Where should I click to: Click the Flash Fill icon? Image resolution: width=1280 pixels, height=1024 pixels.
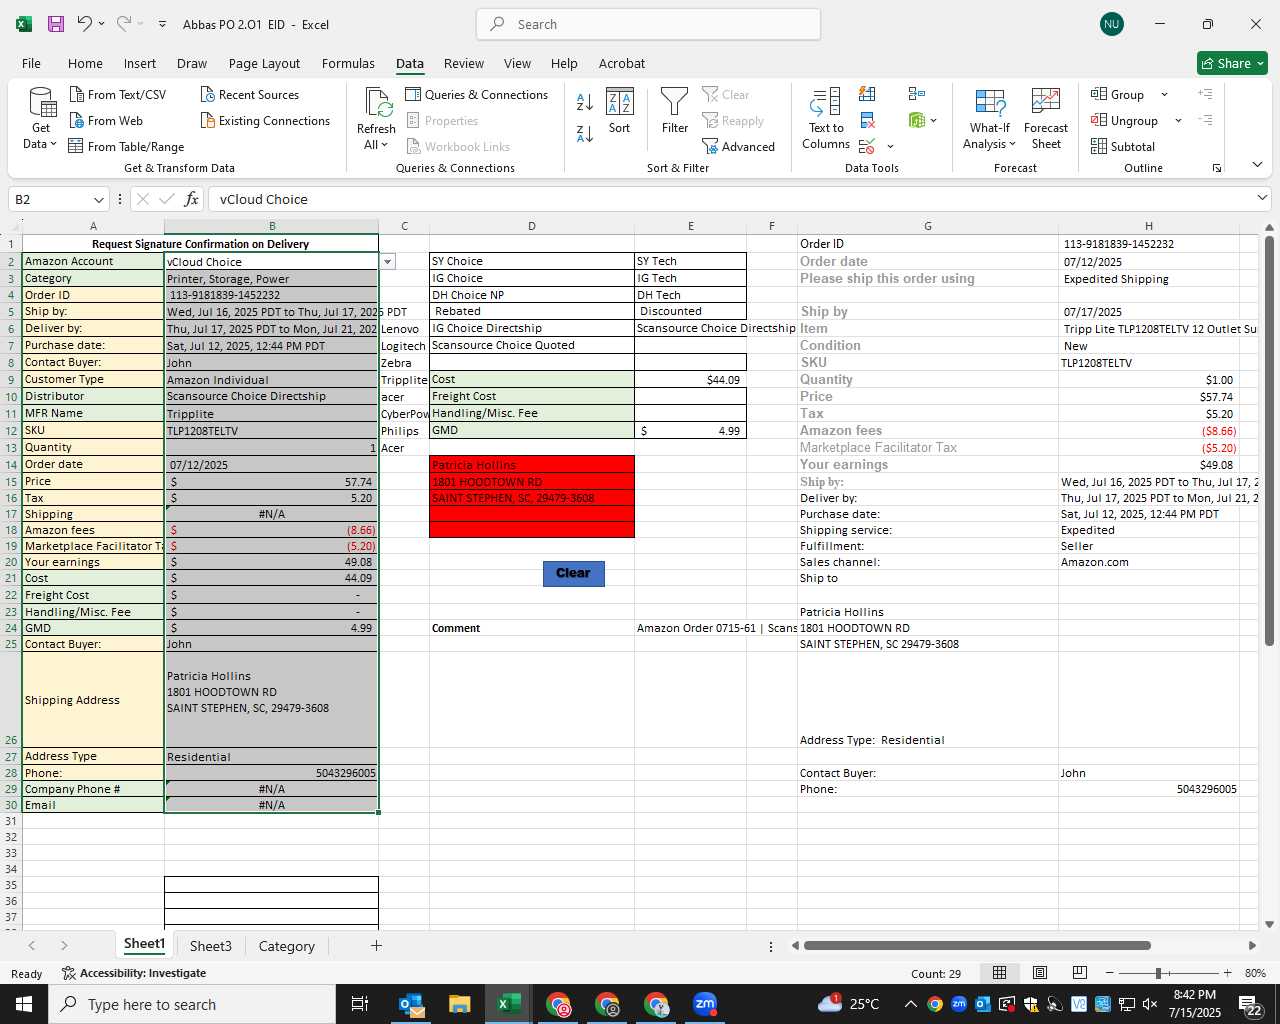coord(867,94)
